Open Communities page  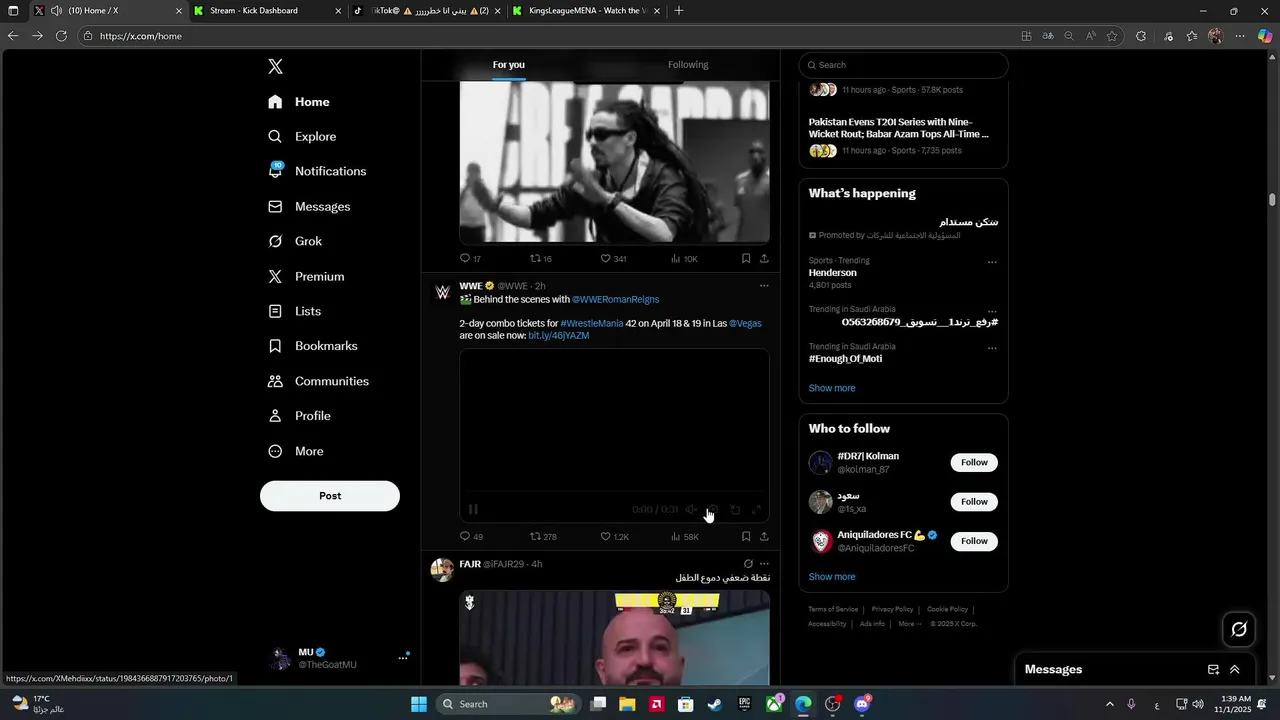tap(318, 381)
